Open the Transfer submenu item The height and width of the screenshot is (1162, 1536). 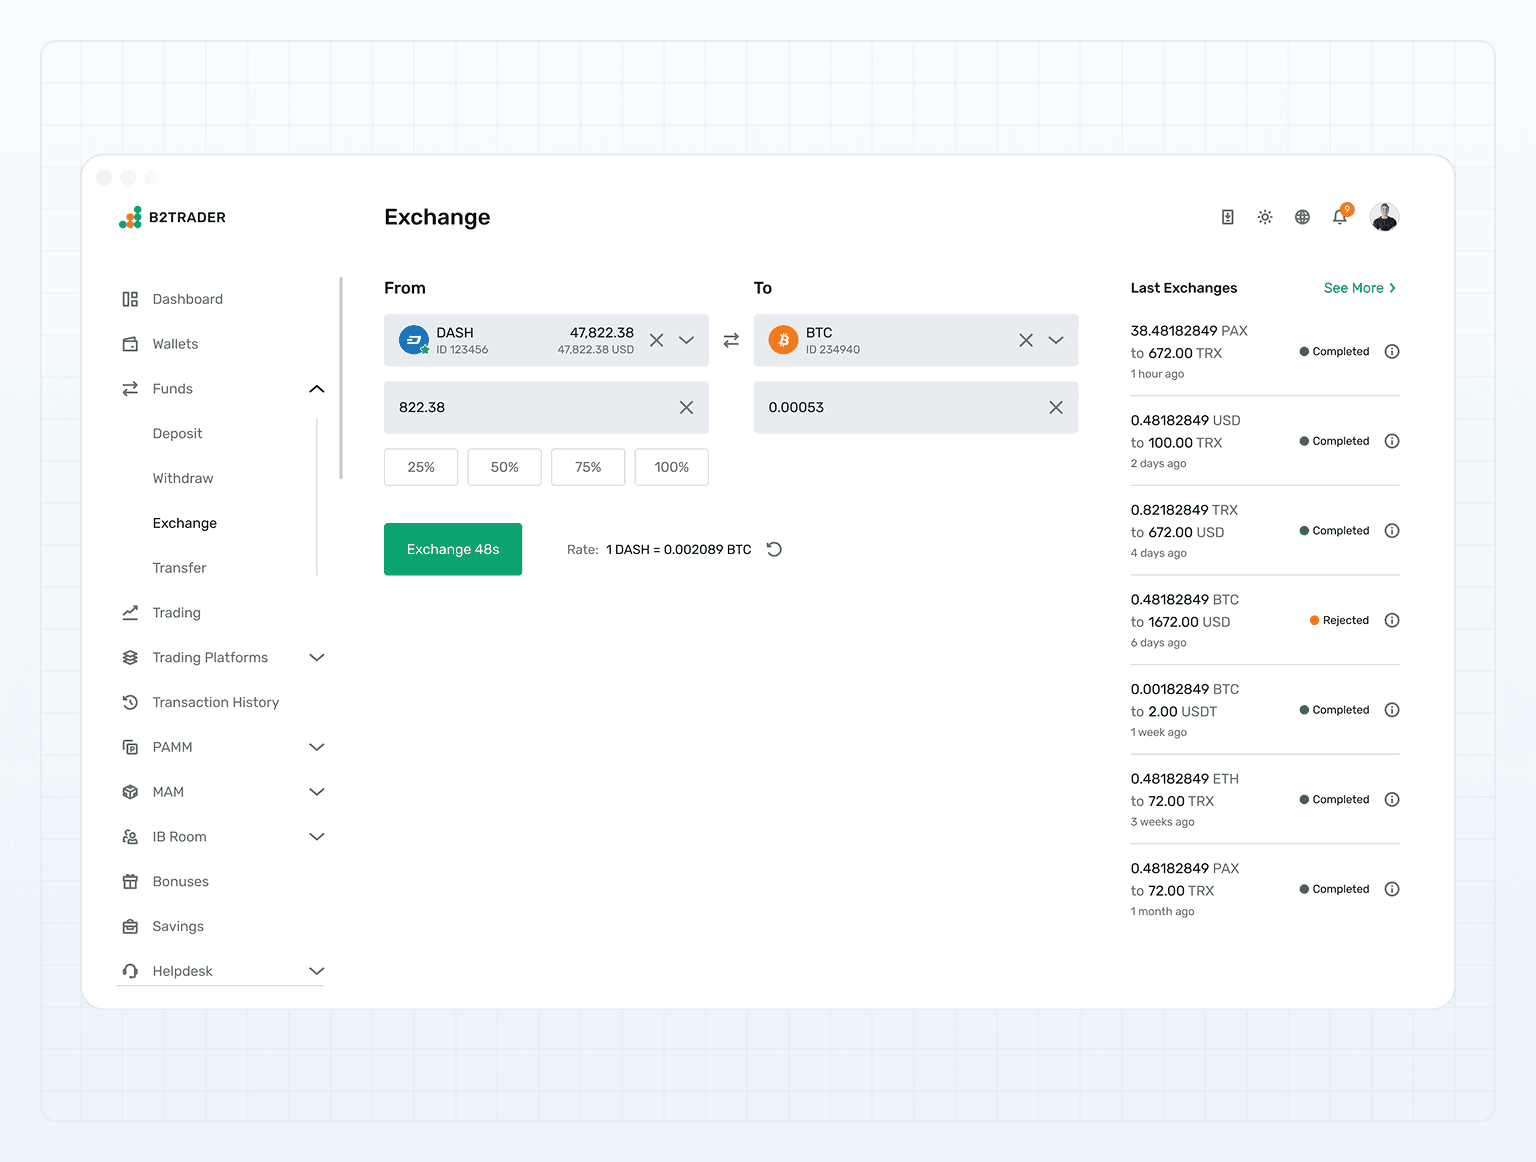pos(179,568)
